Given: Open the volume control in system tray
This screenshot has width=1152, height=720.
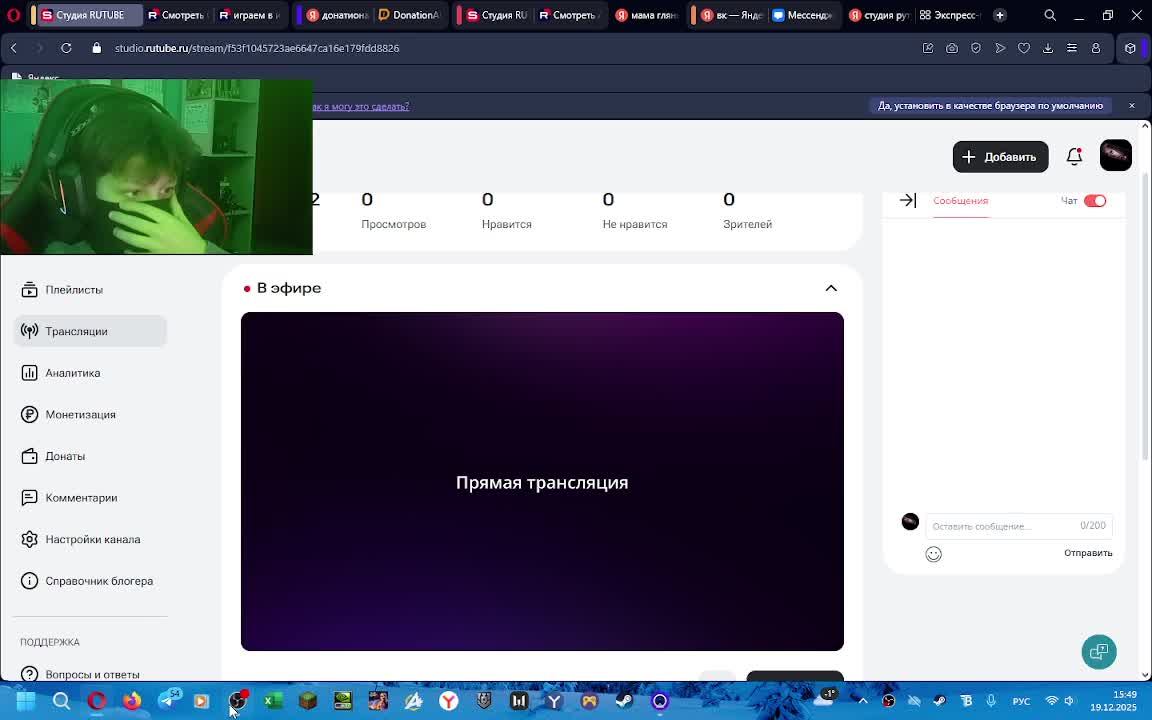Looking at the screenshot, I should click(1069, 701).
